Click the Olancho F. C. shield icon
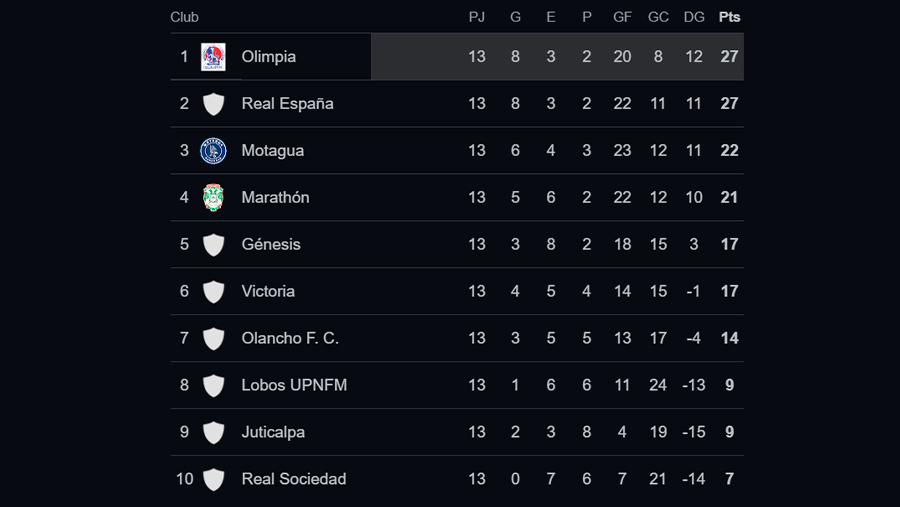 (x=214, y=338)
